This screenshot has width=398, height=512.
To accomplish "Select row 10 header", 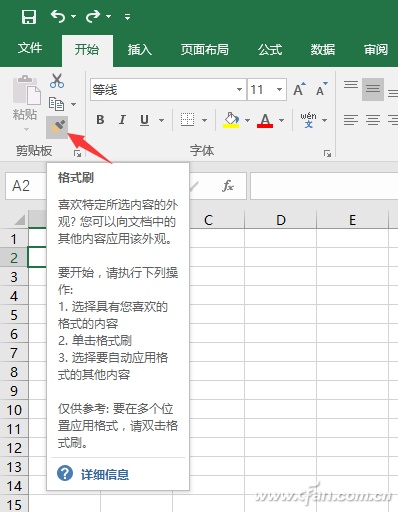I will (x=14, y=410).
